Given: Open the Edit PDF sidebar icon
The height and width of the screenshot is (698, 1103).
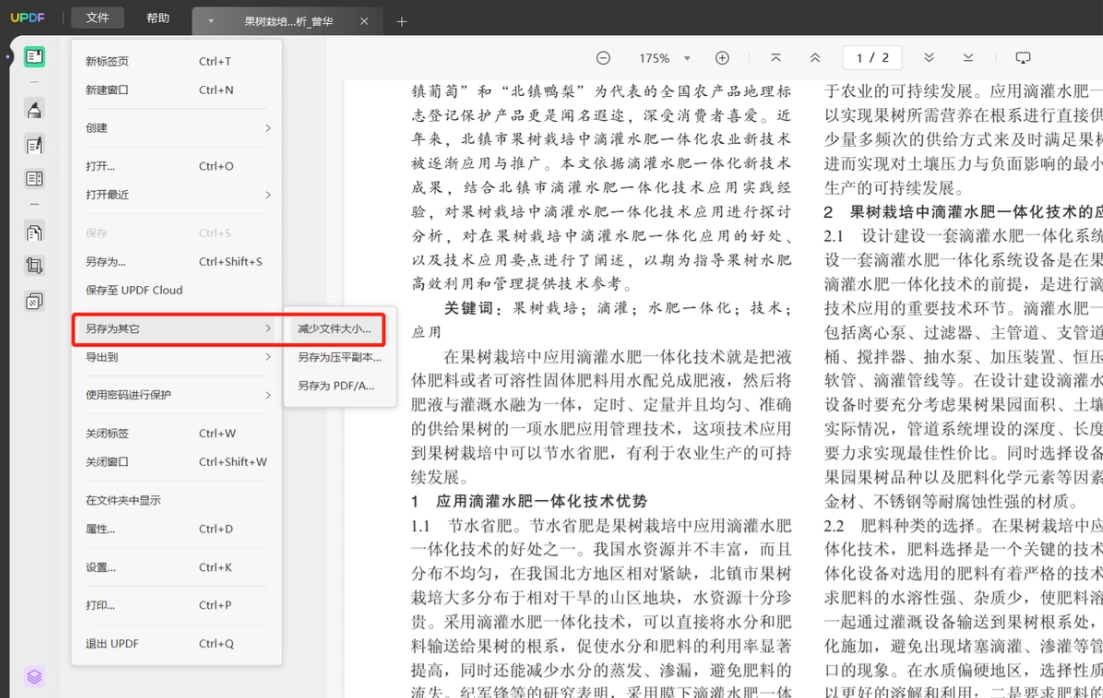Looking at the screenshot, I should point(34,145).
